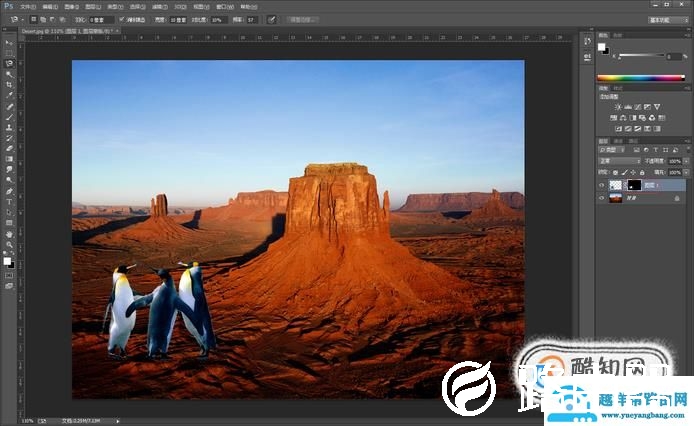Screen dimensions: 694x426
Task: Select the Lasso tool in toolbox
Action: [9, 64]
